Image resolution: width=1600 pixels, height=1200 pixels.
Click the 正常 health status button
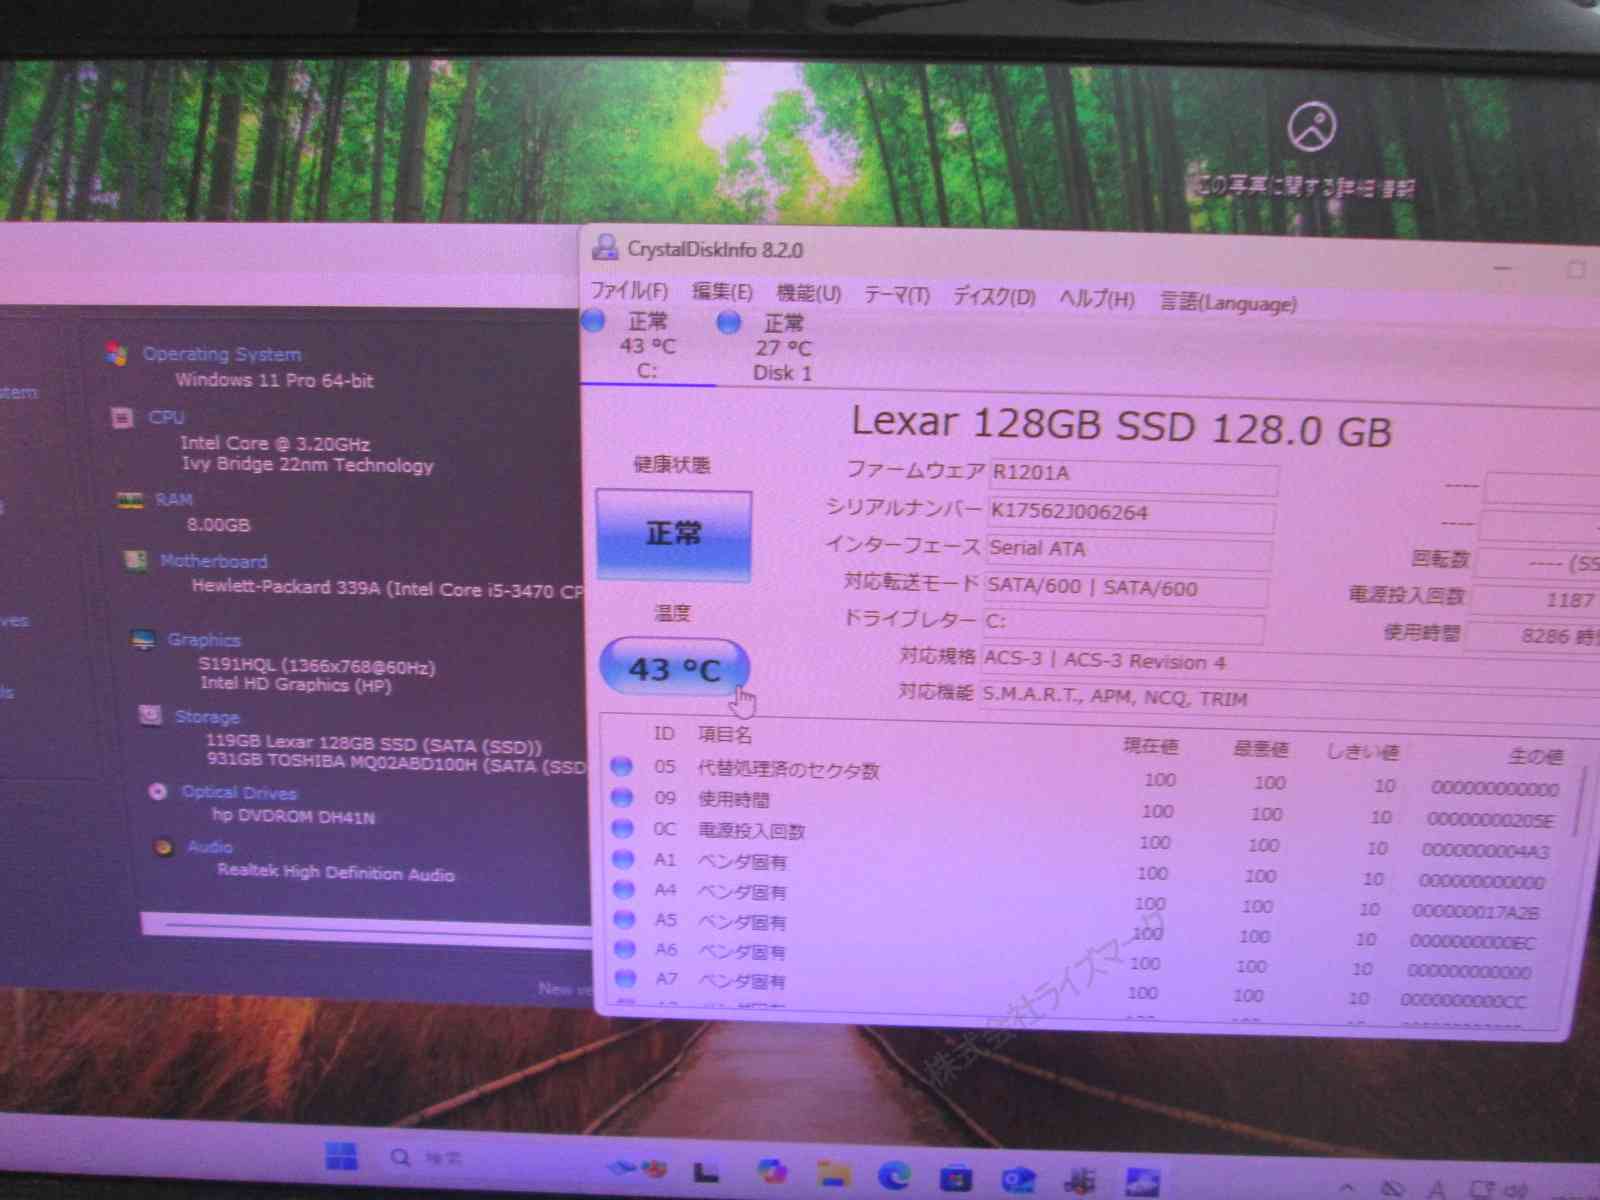tap(673, 534)
